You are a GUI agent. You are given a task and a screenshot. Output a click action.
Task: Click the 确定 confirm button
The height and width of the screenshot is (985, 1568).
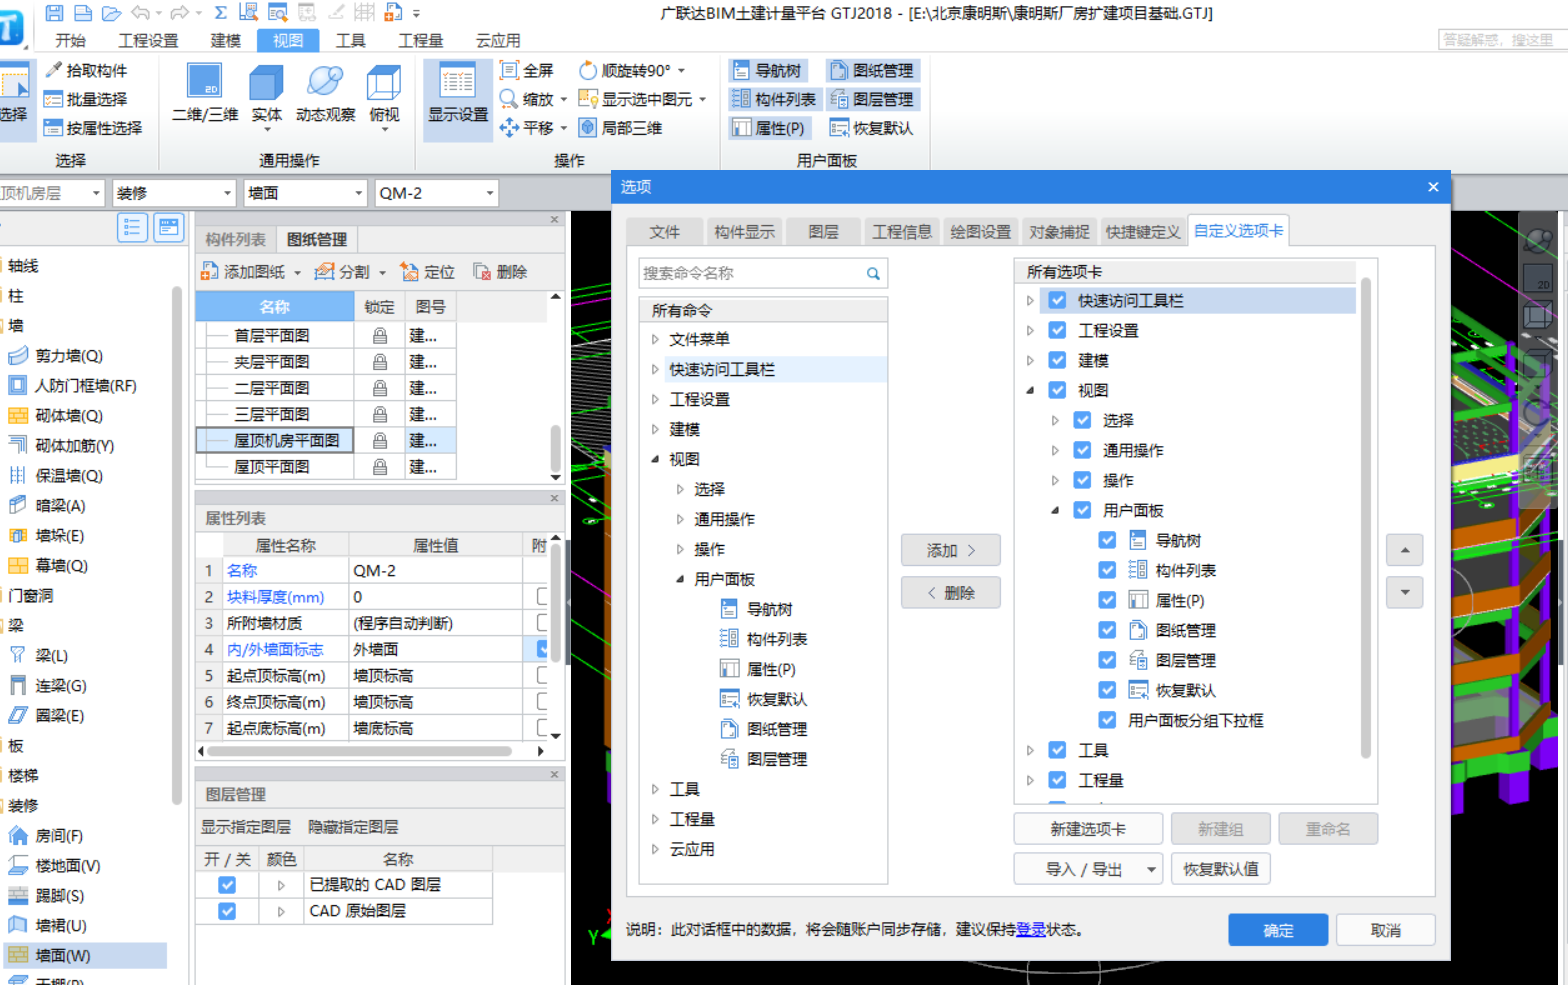pos(1278,930)
